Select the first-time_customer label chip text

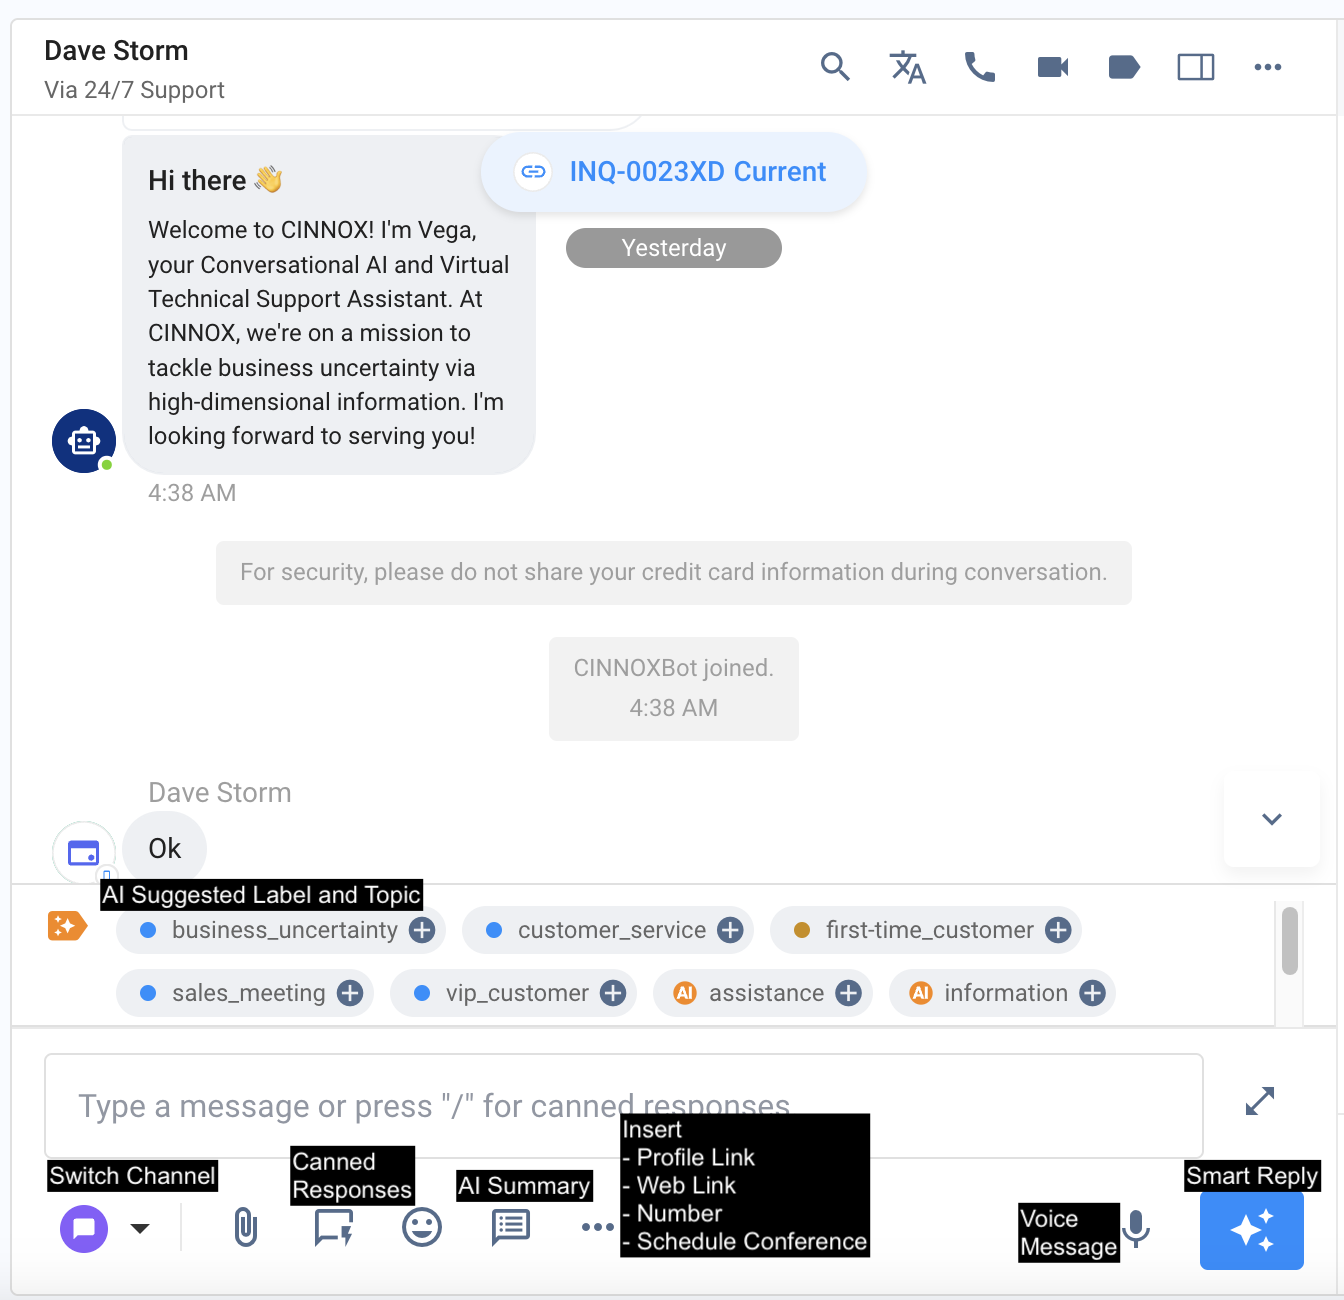[x=930, y=930]
